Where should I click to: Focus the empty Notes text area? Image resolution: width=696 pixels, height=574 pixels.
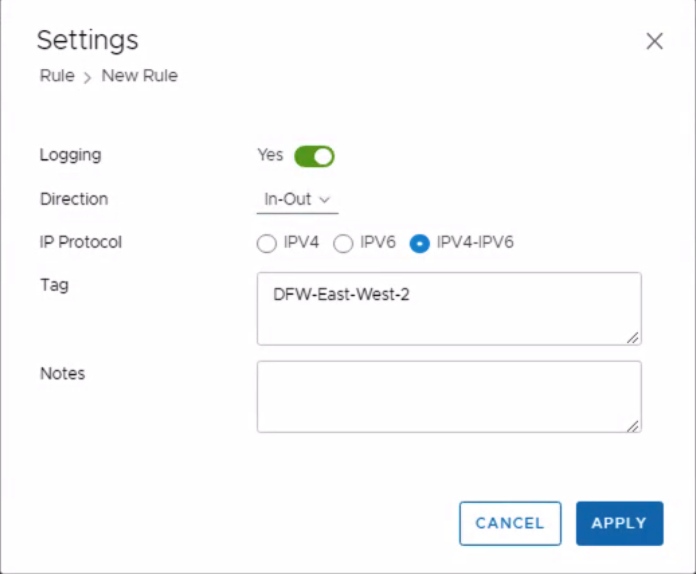click(x=448, y=396)
